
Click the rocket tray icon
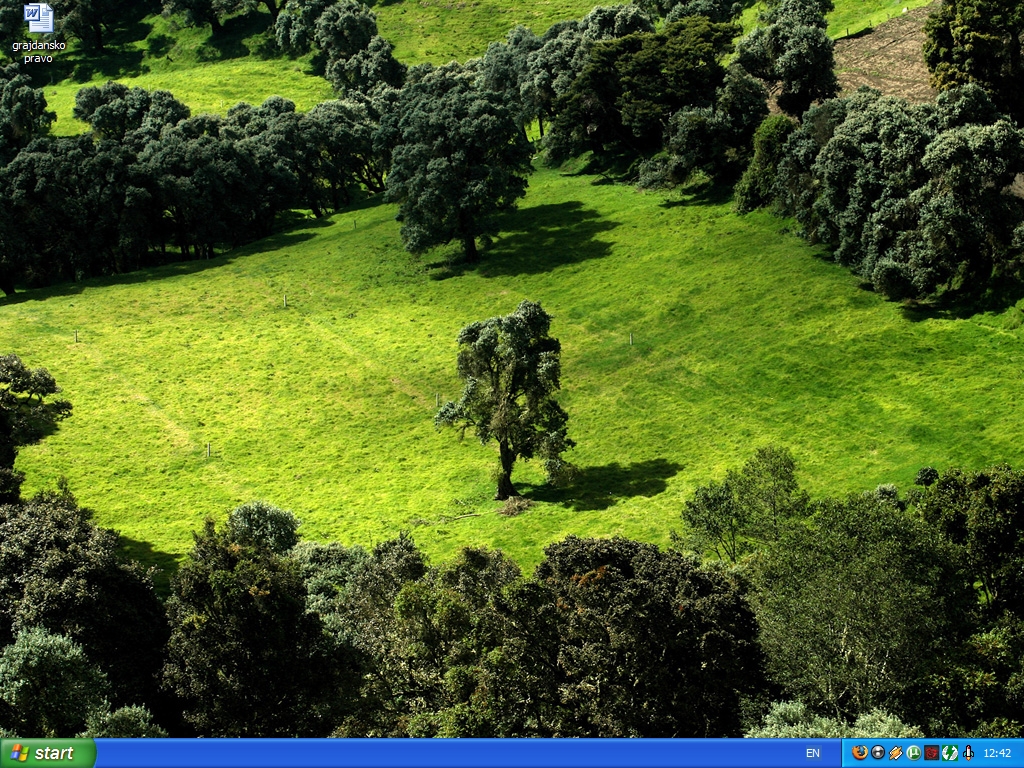(x=968, y=753)
